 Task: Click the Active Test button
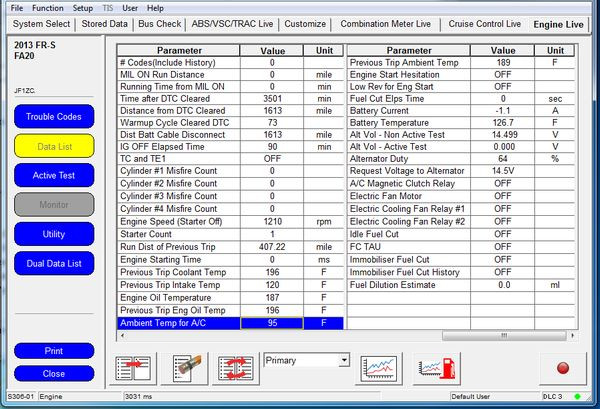(x=53, y=175)
